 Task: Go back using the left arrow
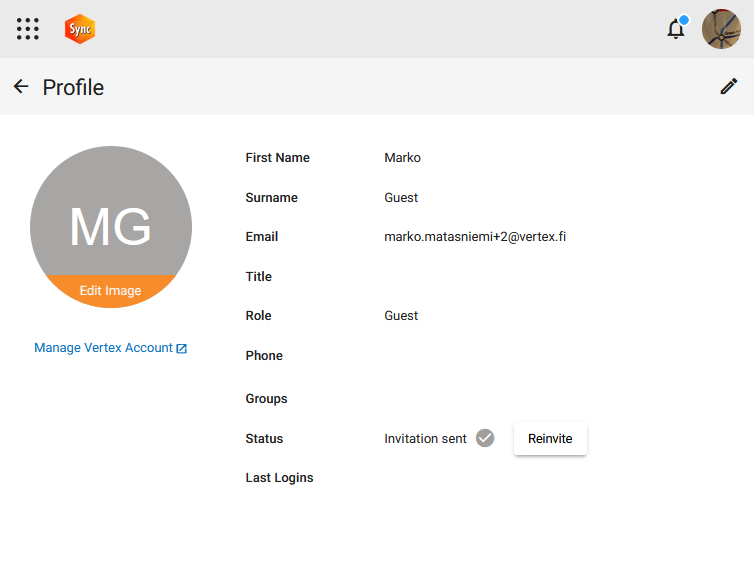(21, 87)
